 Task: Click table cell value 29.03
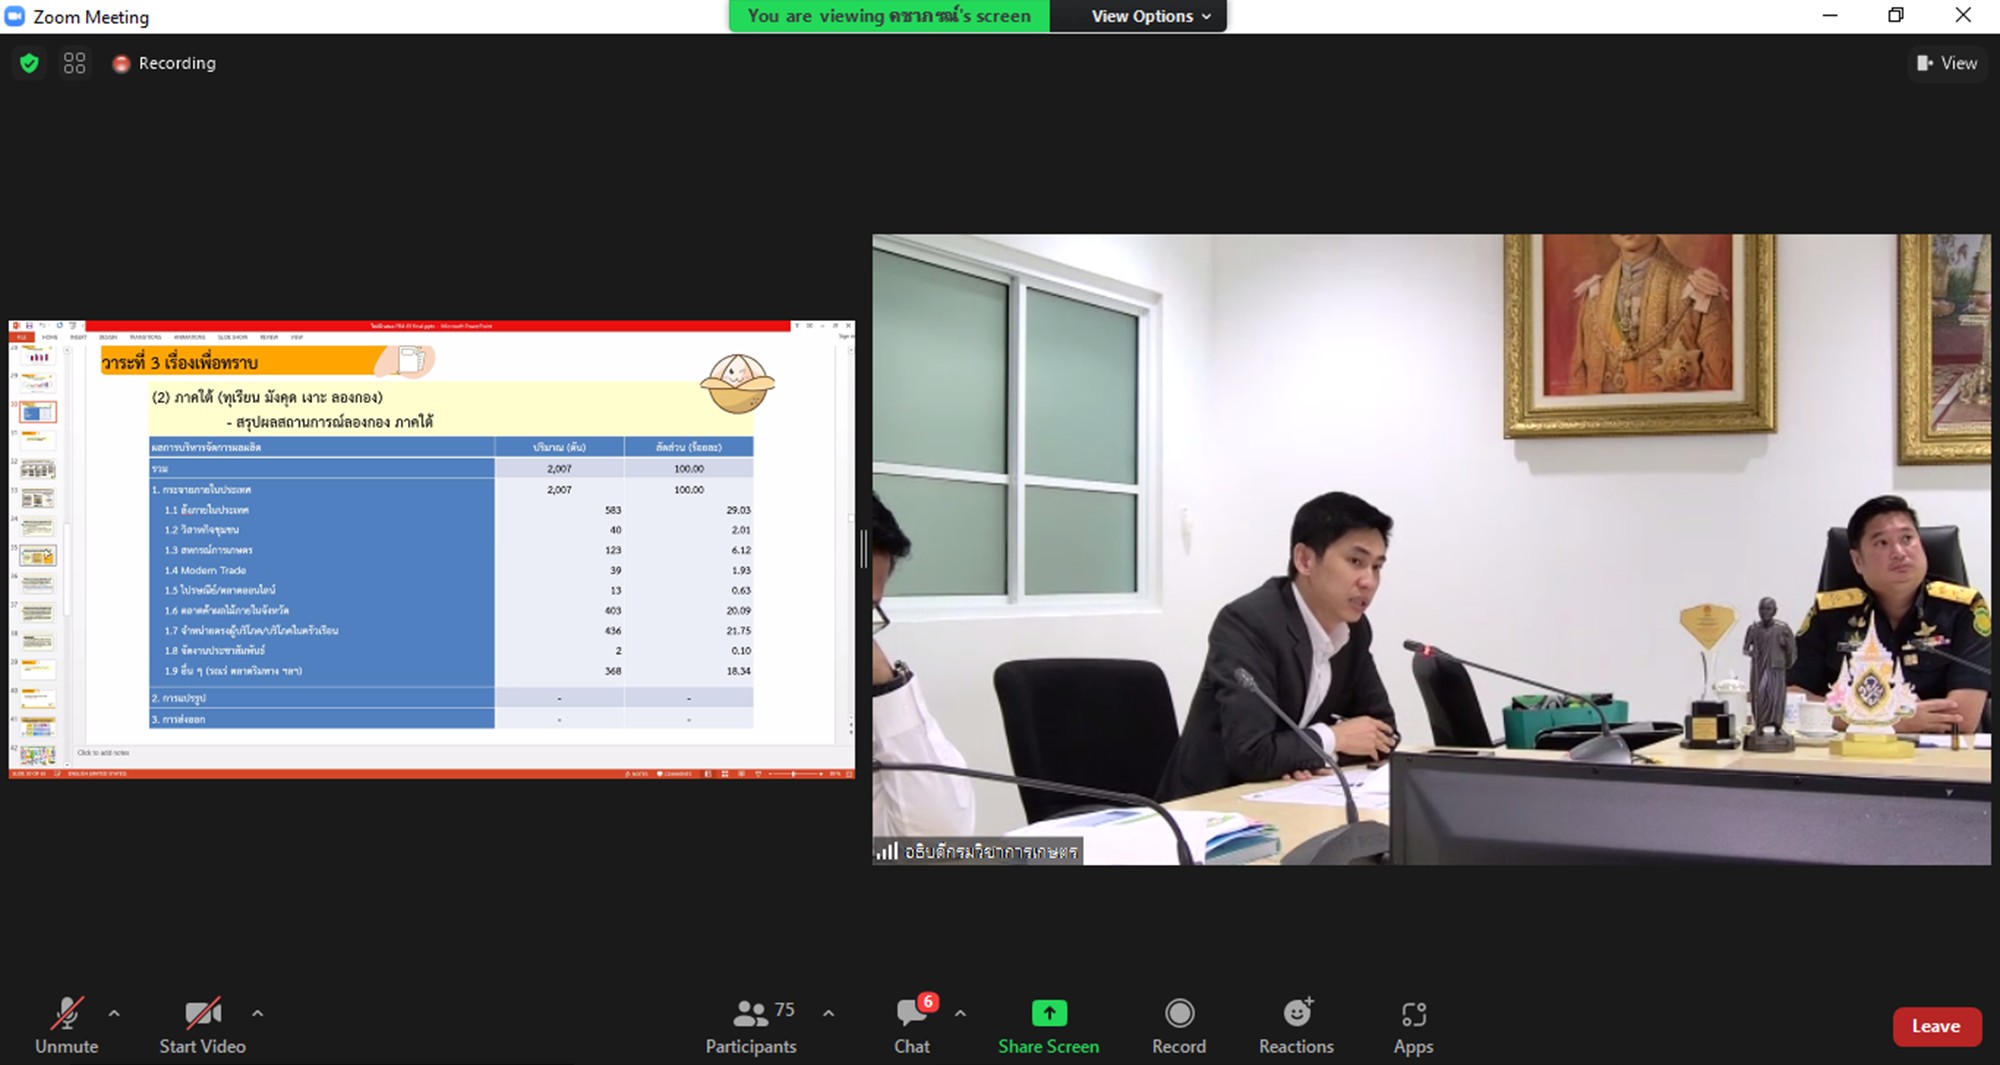click(x=739, y=510)
